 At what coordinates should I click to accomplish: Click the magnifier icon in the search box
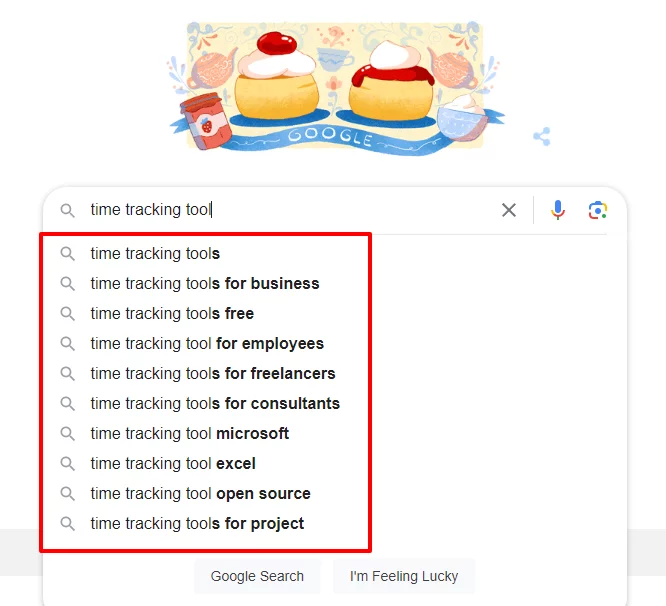click(68, 210)
